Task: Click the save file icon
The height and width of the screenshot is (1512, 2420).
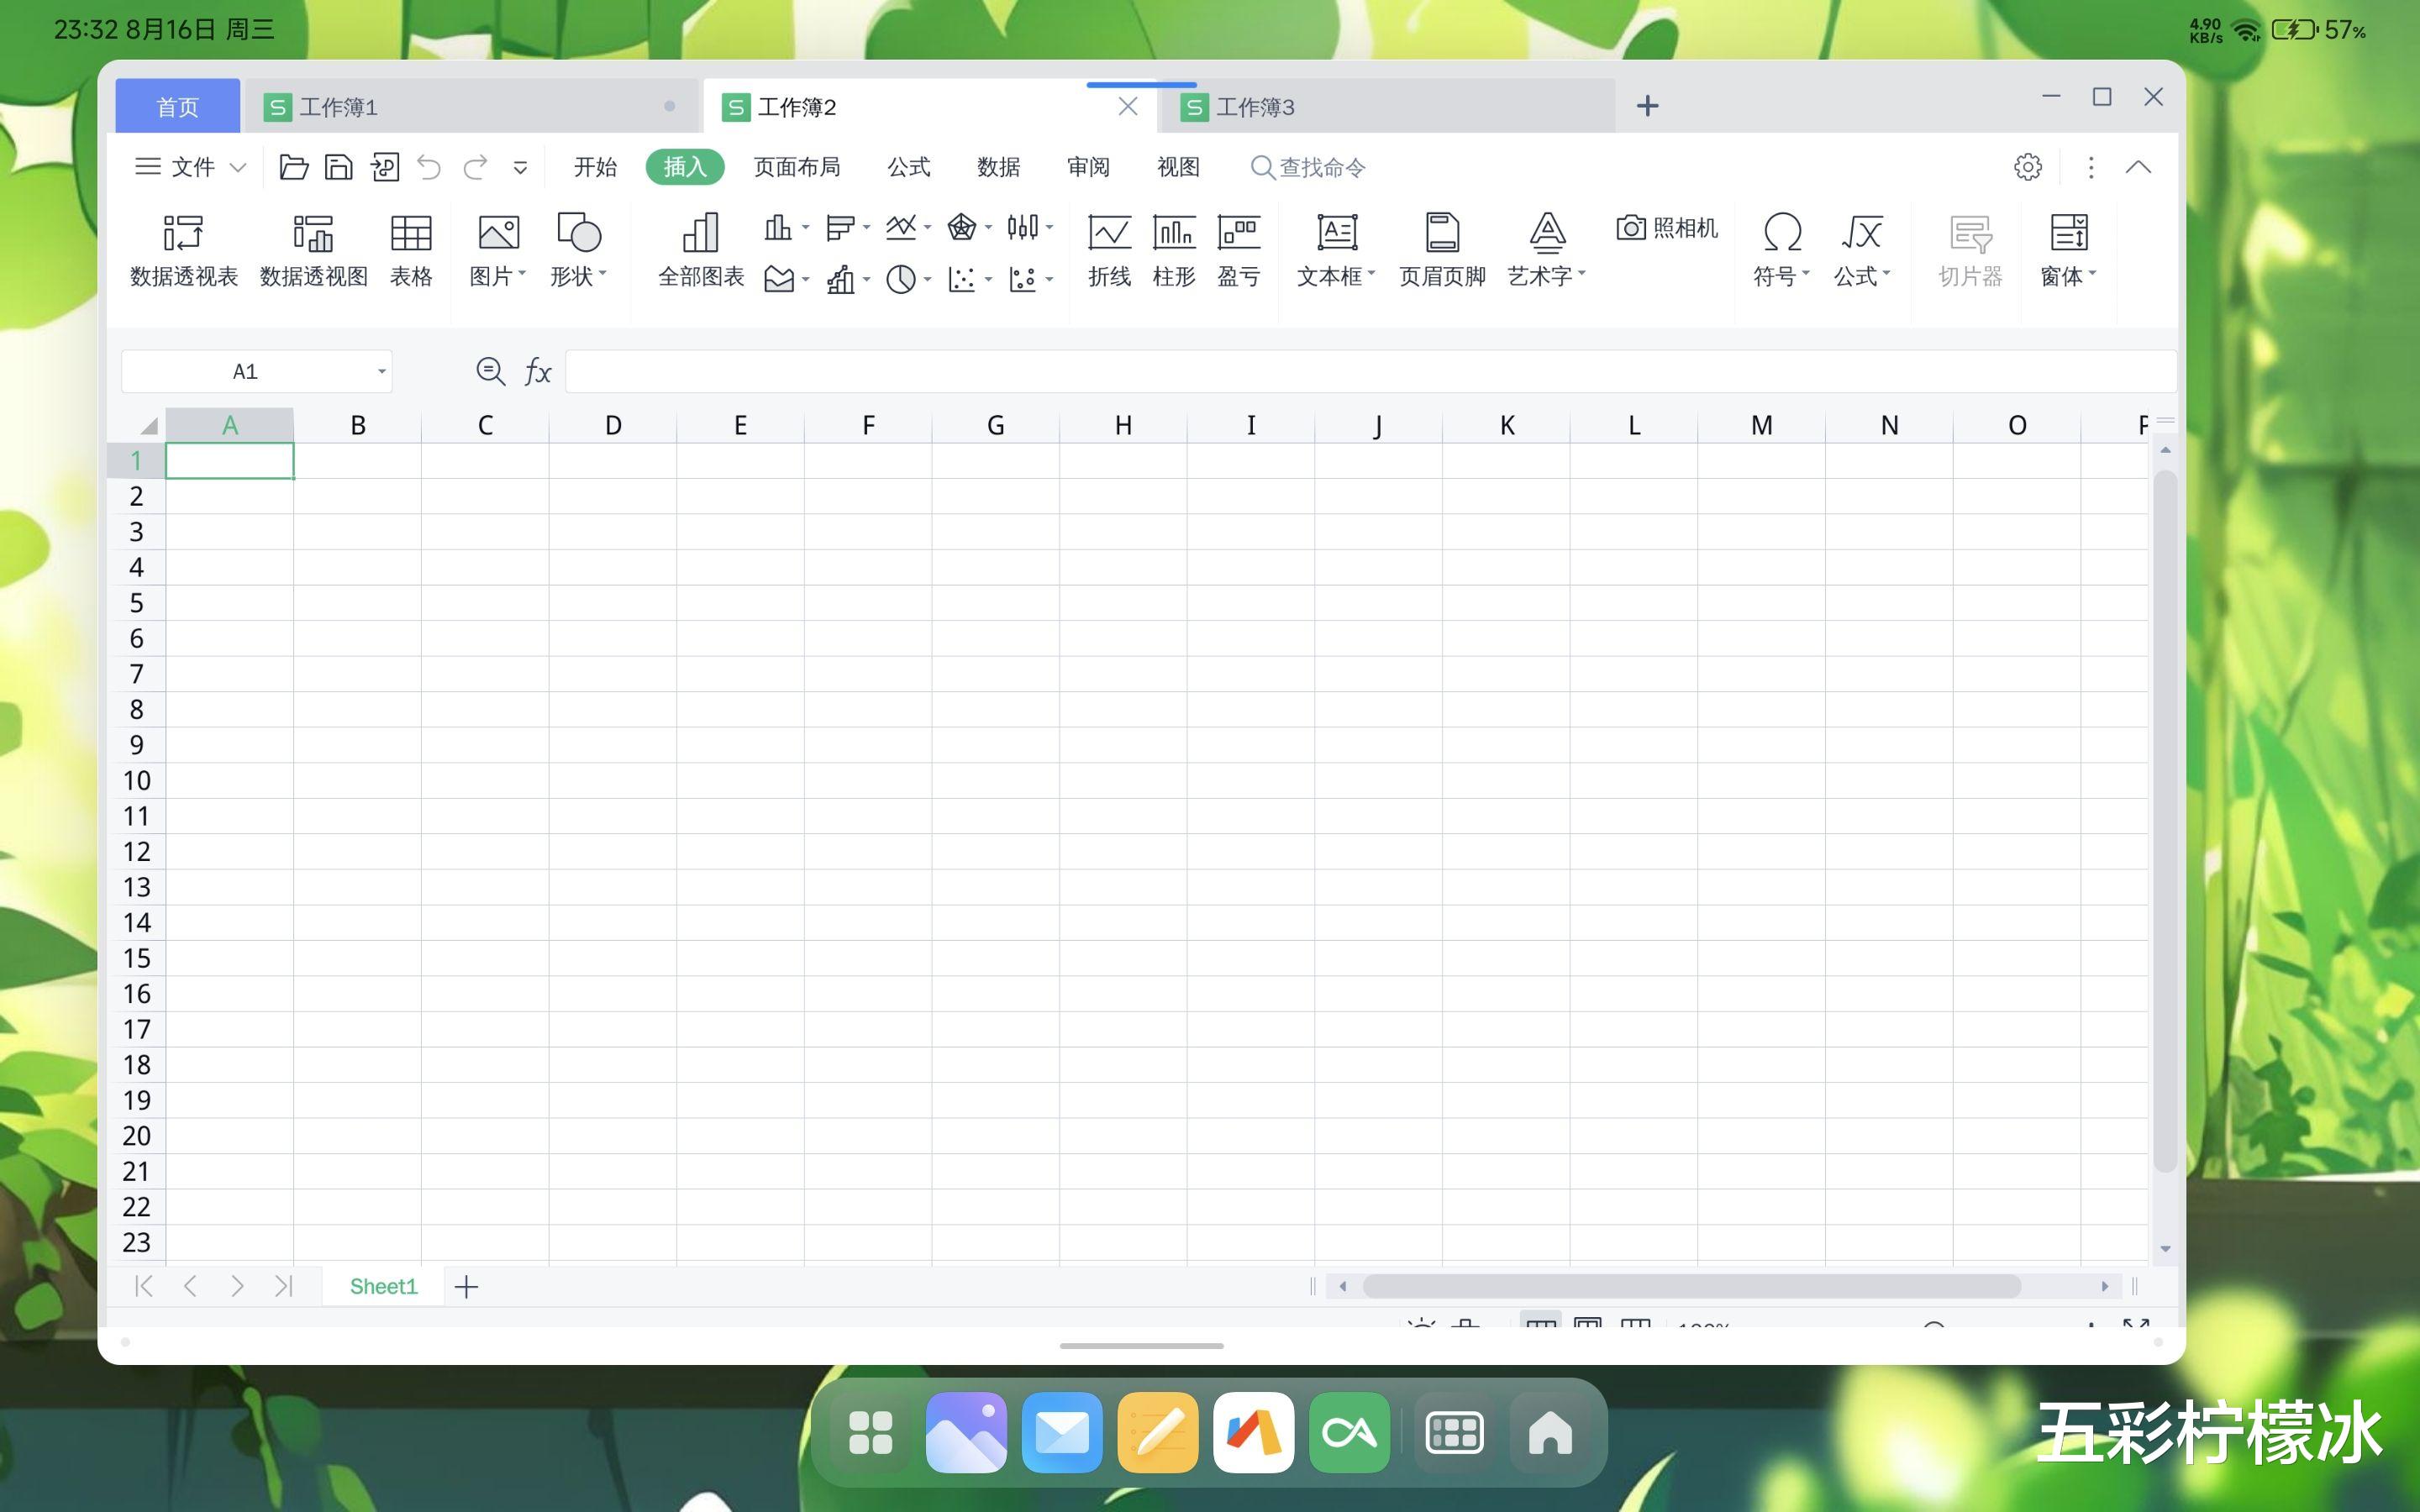Action: point(339,167)
